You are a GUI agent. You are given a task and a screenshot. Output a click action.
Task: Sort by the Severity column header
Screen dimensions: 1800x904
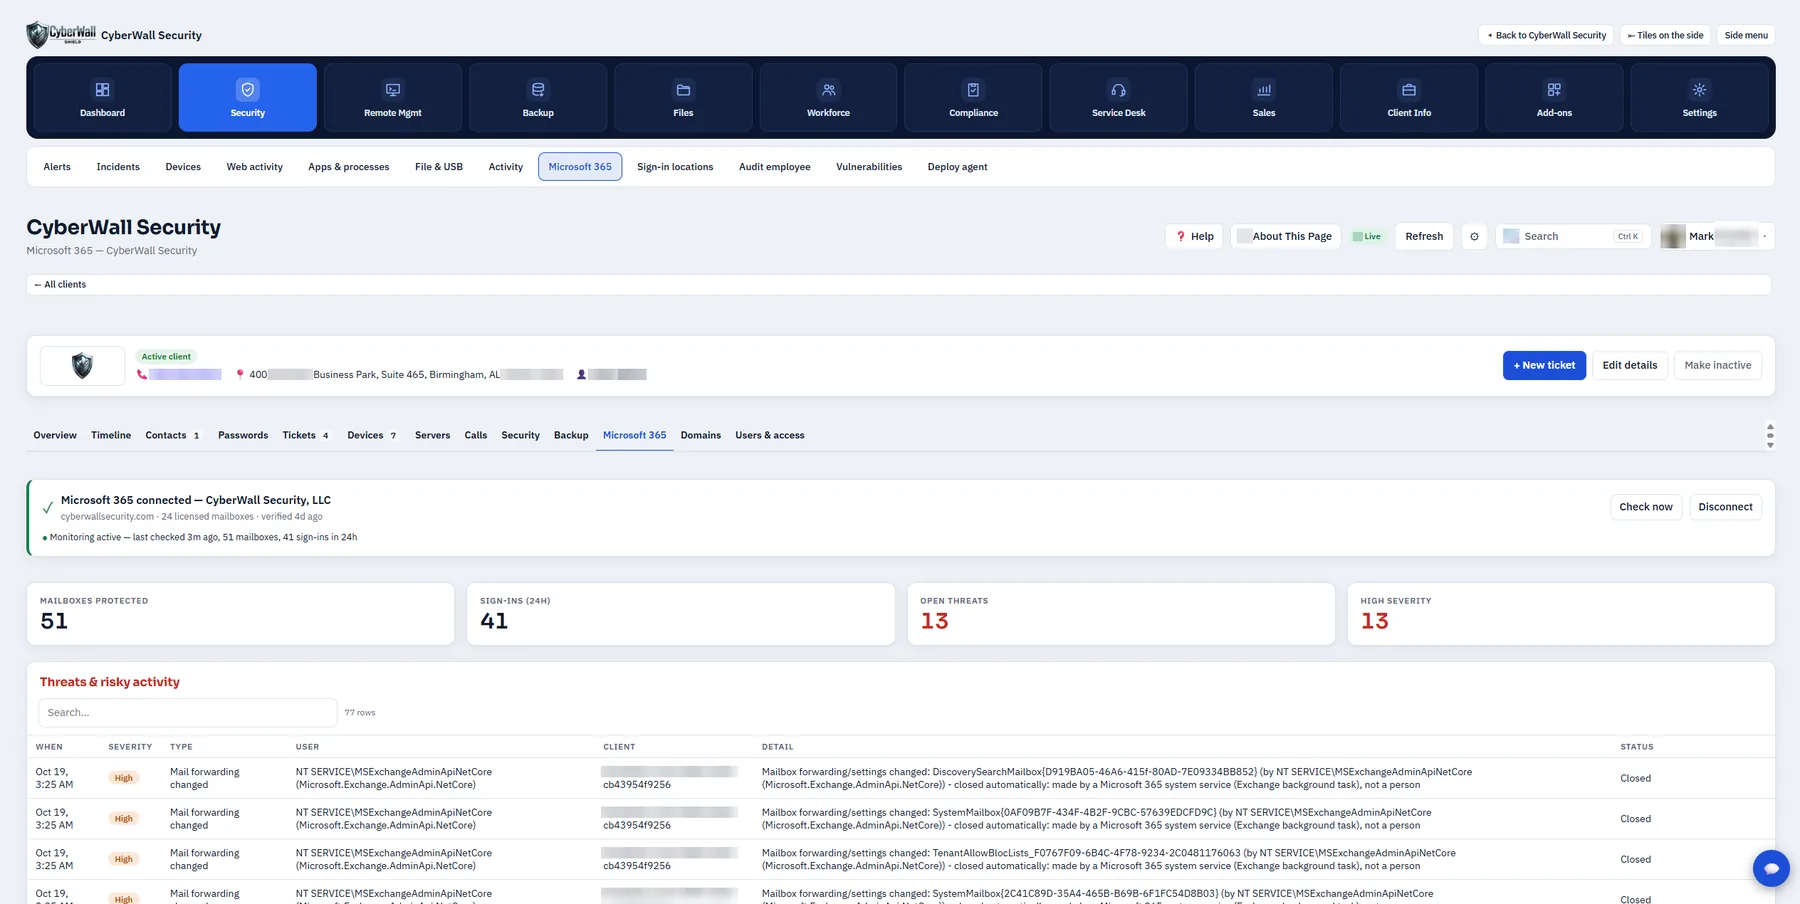(130, 747)
